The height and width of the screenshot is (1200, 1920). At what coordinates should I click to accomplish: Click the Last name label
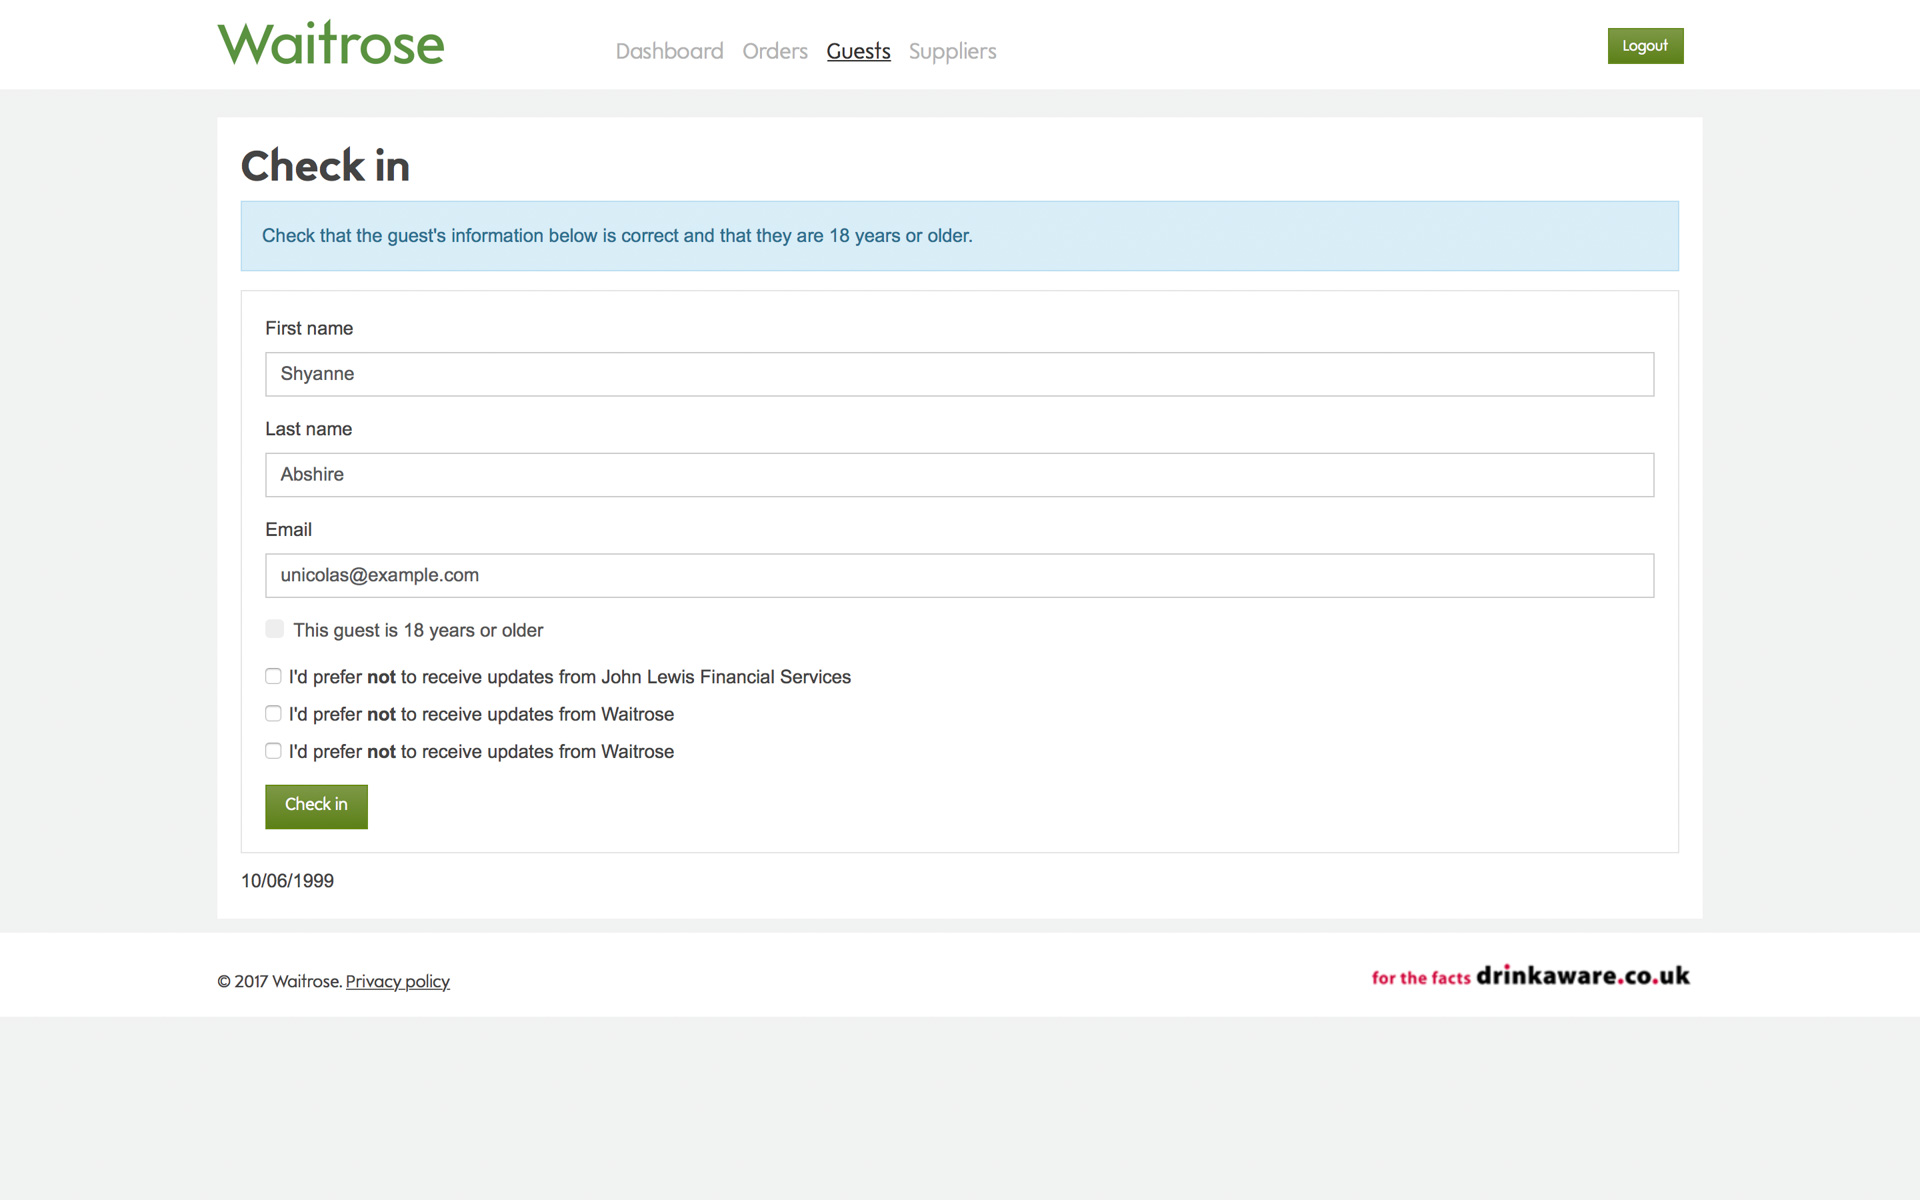[308, 429]
